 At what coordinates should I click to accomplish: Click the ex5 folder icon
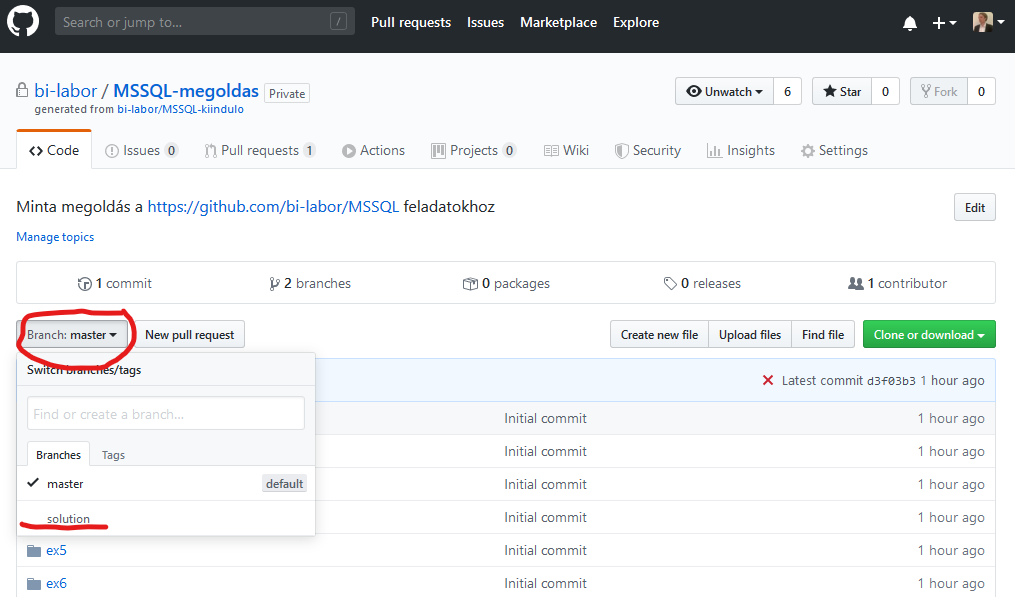click(x=34, y=551)
